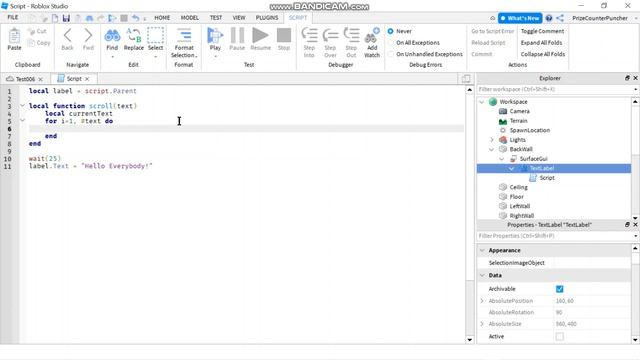Click the share icon near username
Screen dimensions: 640x360
[x=560, y=18]
